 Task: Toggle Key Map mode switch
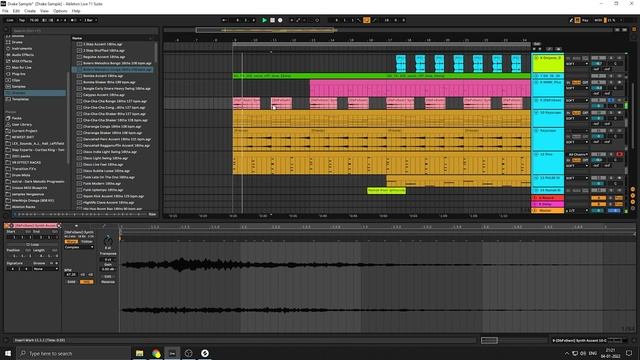coord(585,20)
